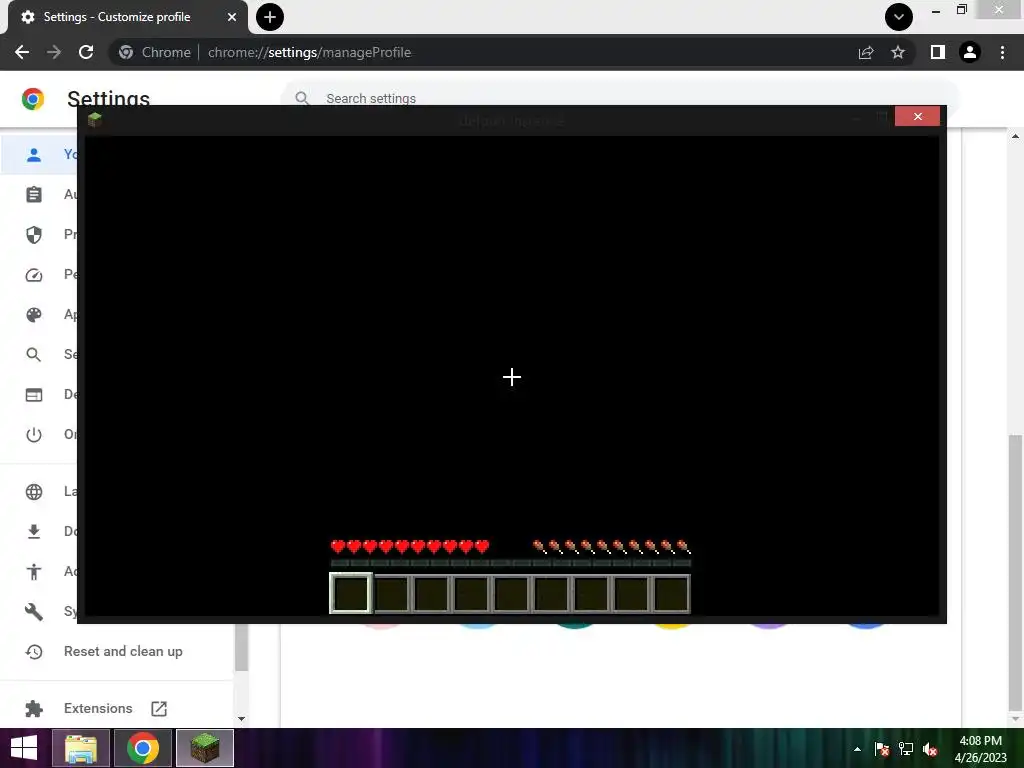Click Chrome back arrow button
Screen dimensions: 1024x768
[x=22, y=52]
